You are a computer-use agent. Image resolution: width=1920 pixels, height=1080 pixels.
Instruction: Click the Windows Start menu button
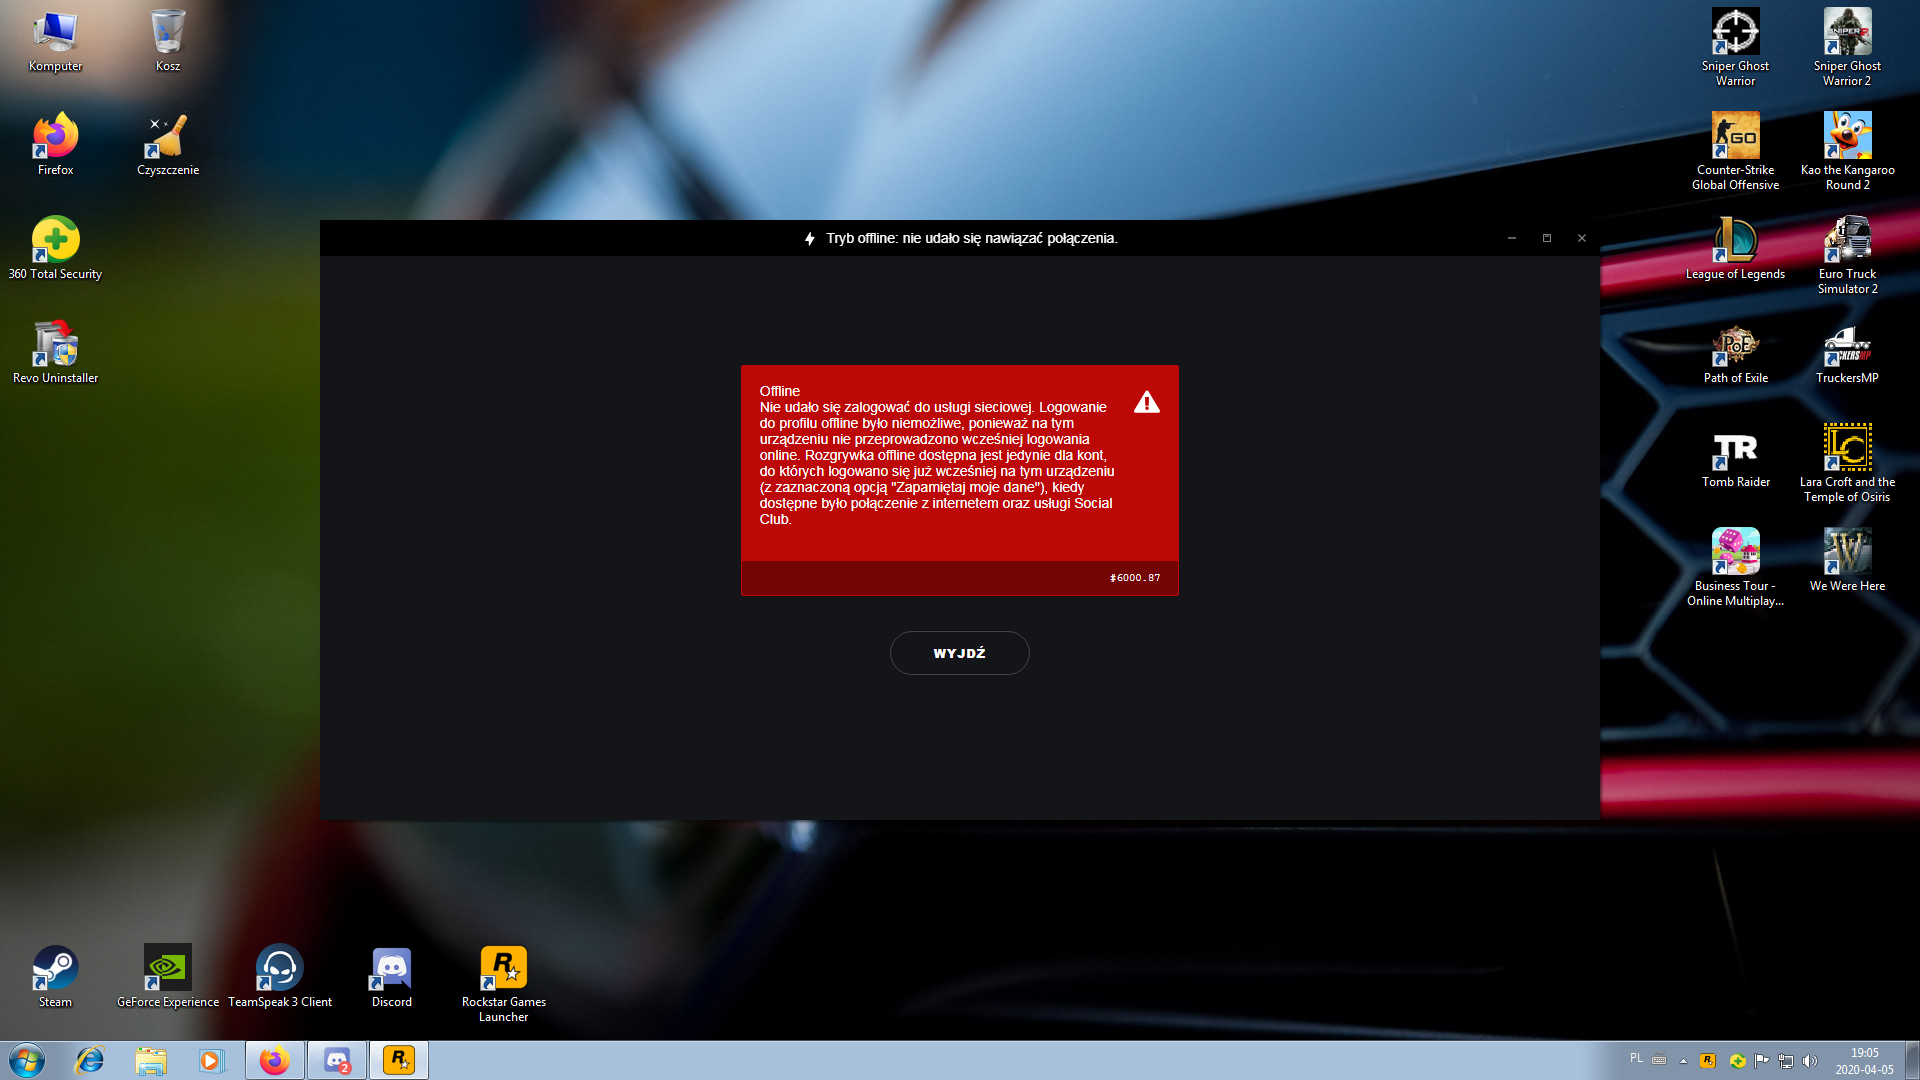tap(20, 1059)
